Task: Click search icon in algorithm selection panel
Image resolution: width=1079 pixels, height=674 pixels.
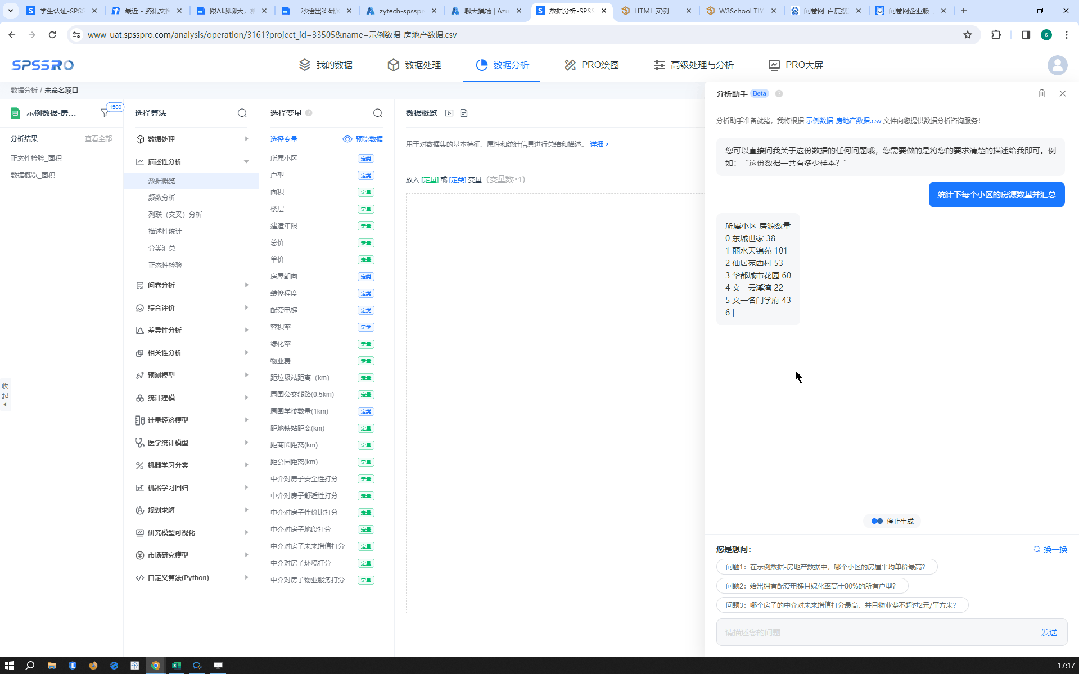Action: point(242,113)
